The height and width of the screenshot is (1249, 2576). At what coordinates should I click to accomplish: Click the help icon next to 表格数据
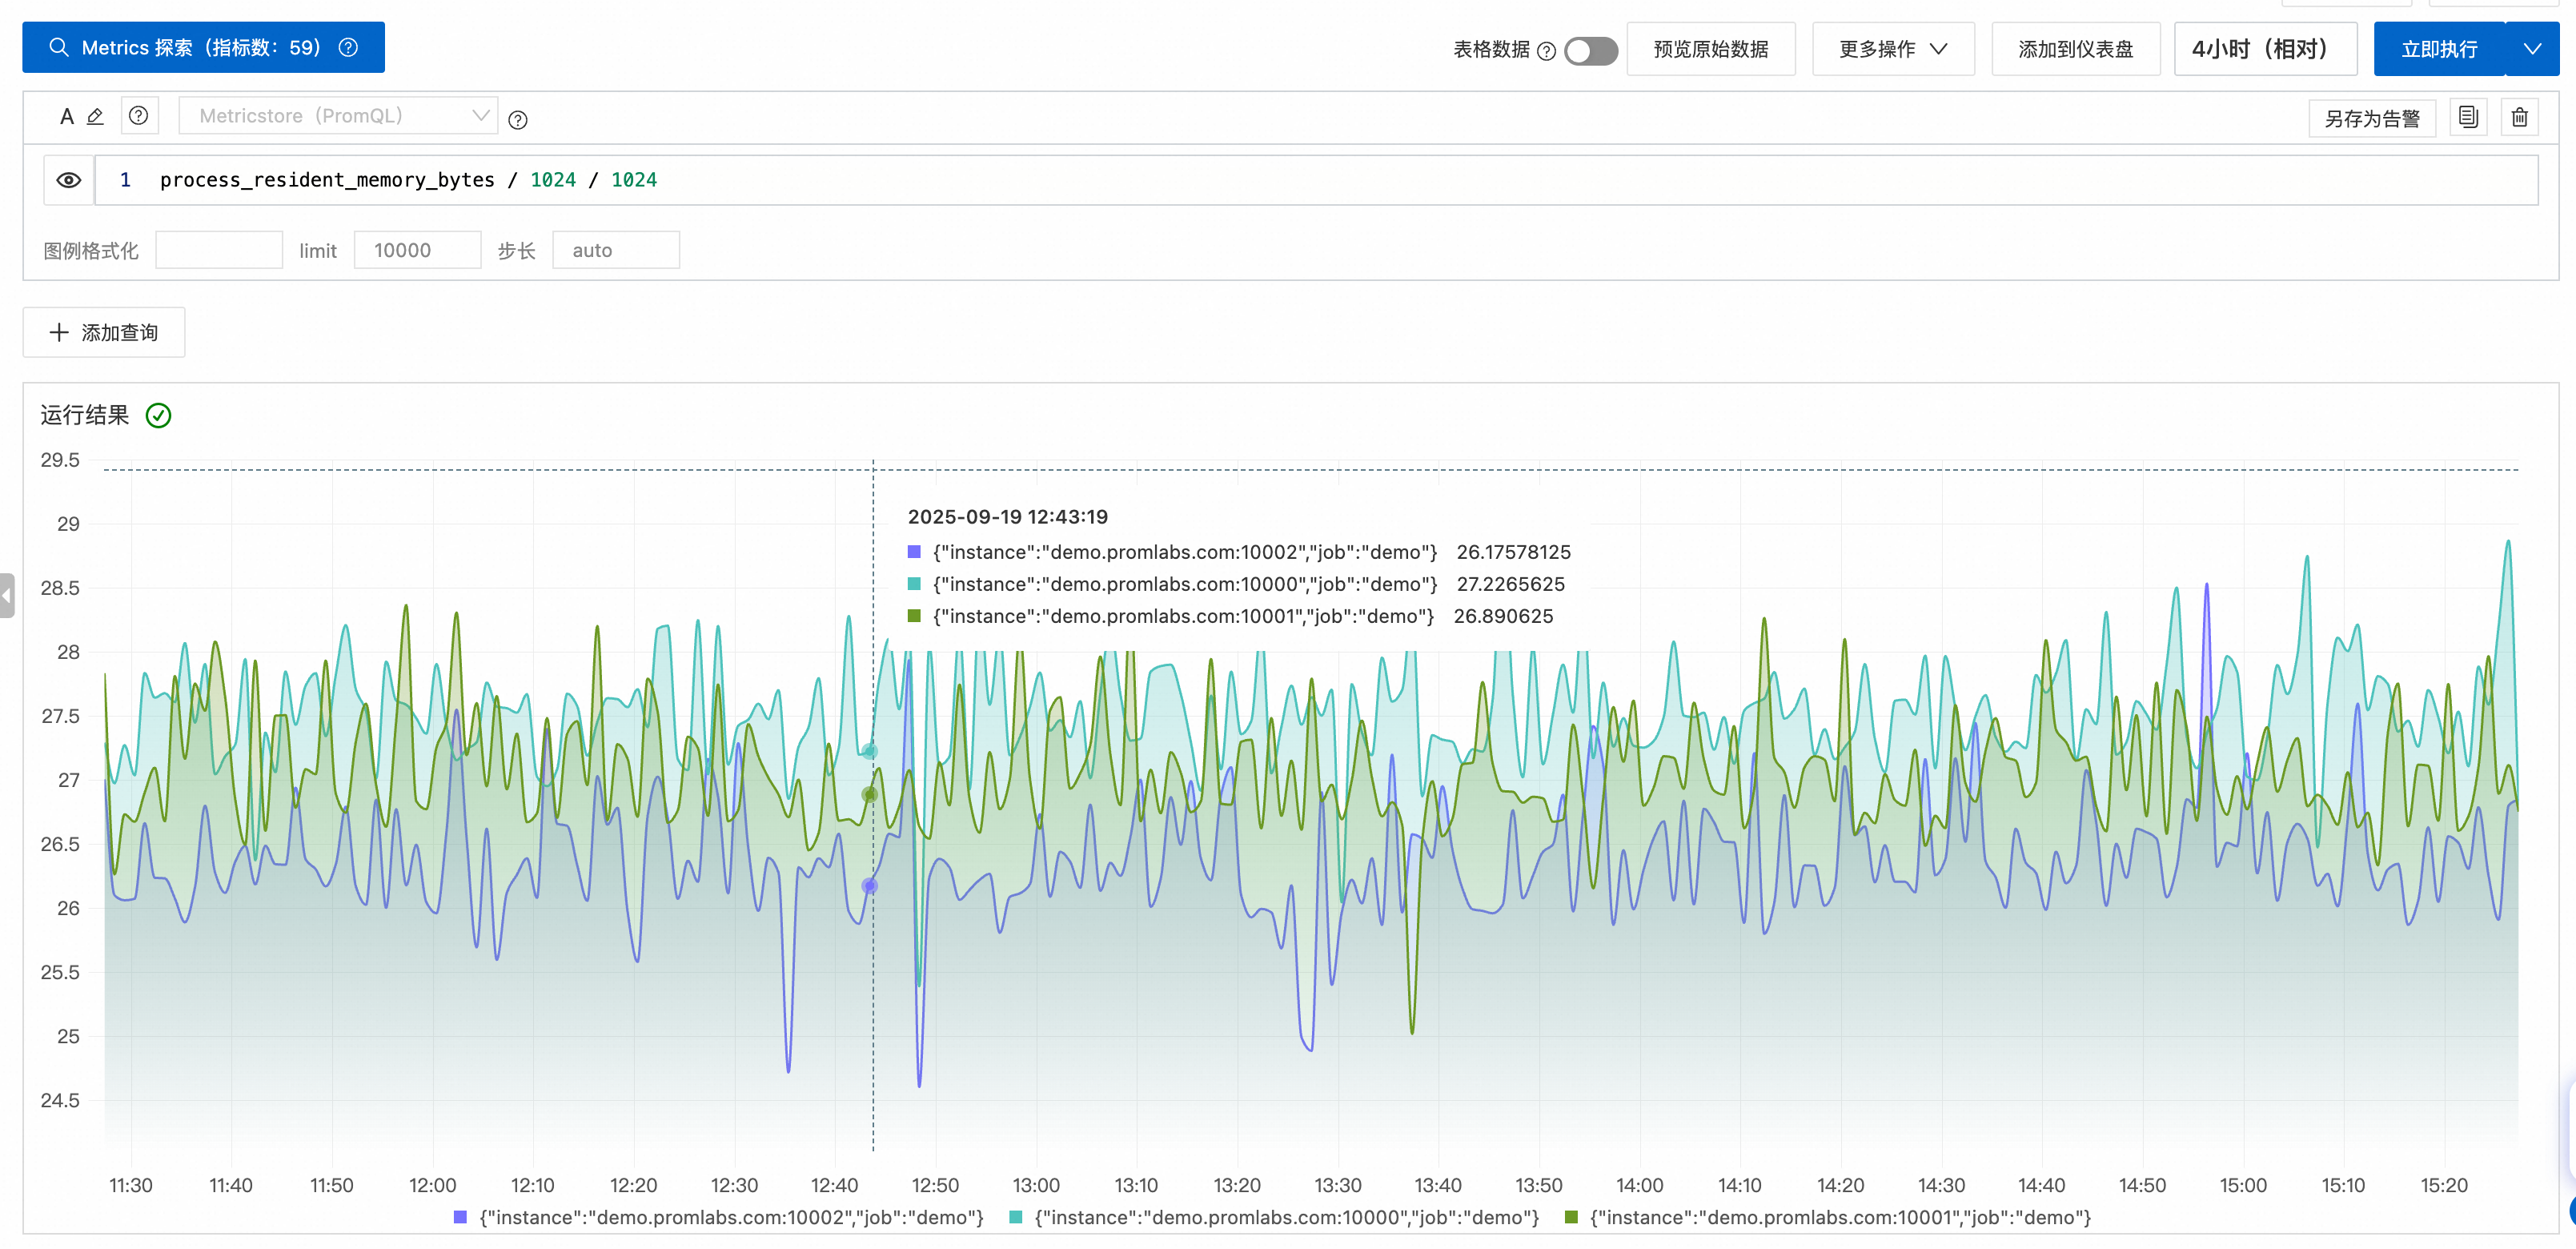tap(1546, 51)
